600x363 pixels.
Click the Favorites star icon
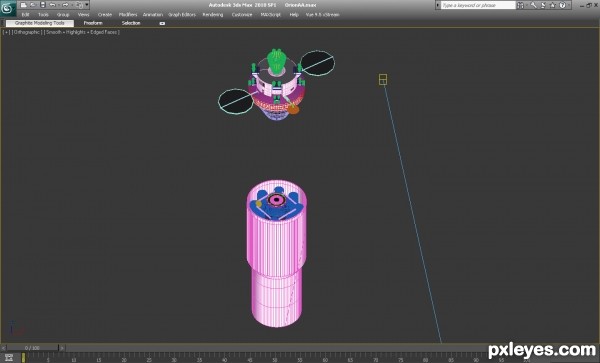553,5
